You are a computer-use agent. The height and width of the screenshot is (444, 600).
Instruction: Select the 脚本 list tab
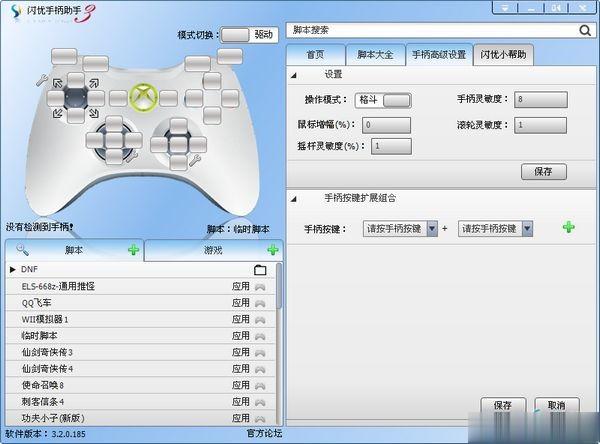74,250
